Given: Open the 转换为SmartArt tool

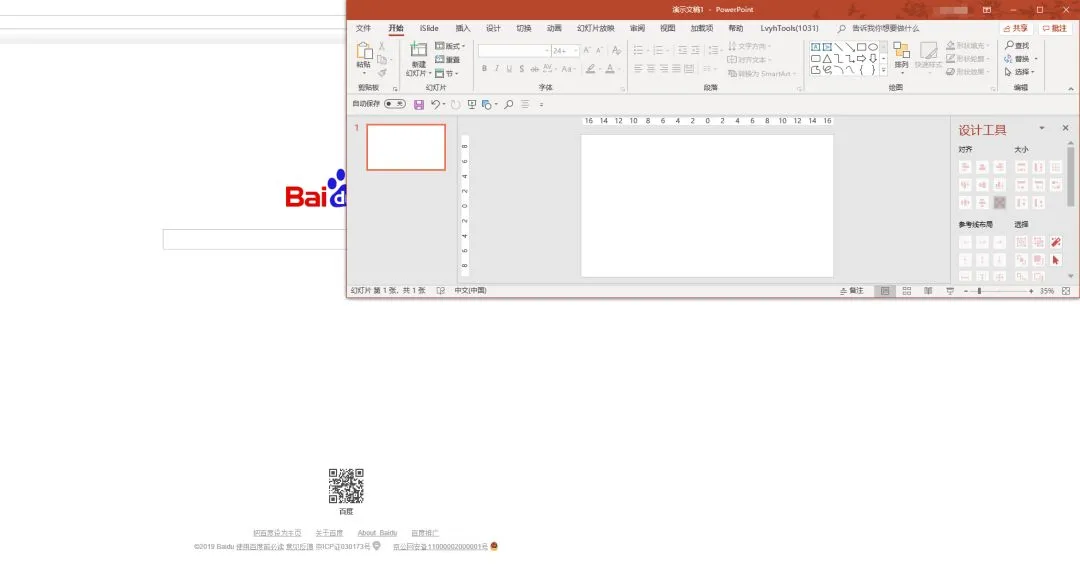Looking at the screenshot, I should [x=762, y=74].
